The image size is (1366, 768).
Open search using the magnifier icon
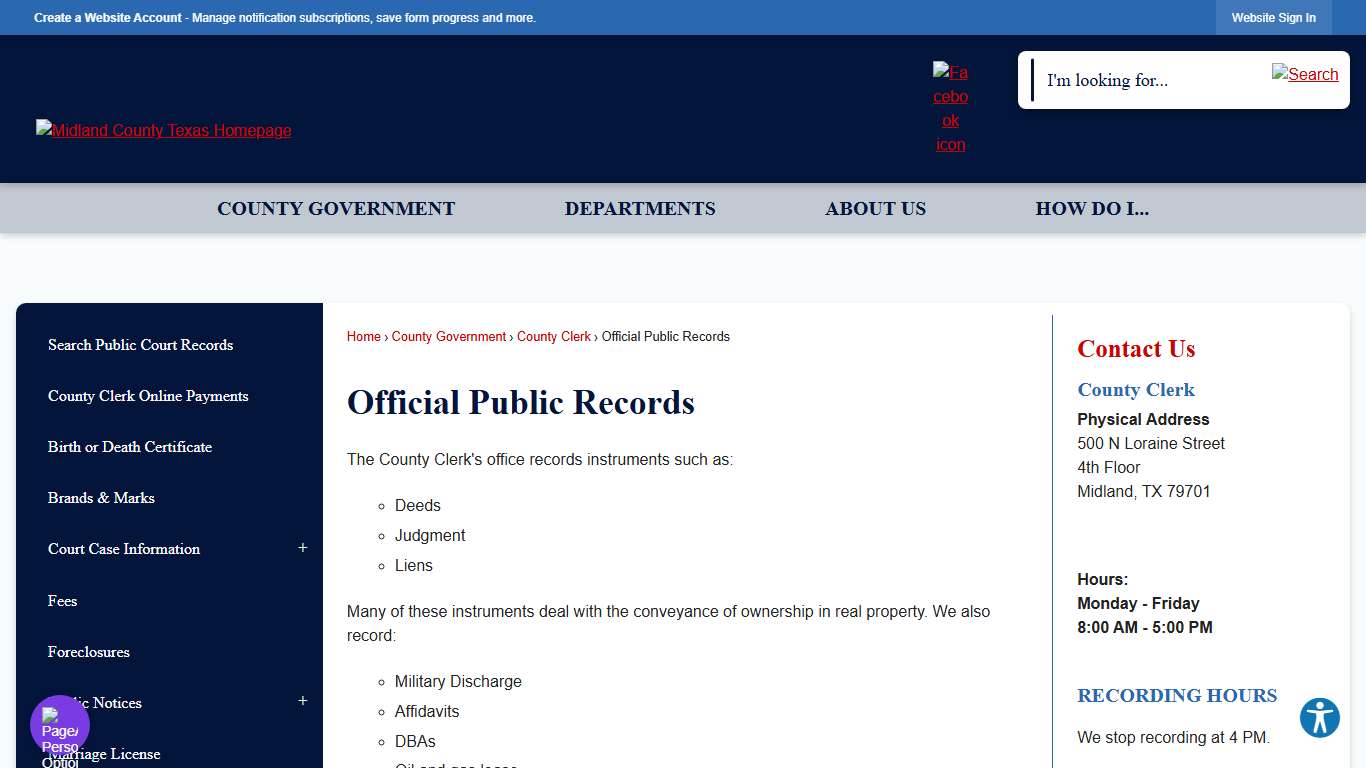coord(1305,73)
